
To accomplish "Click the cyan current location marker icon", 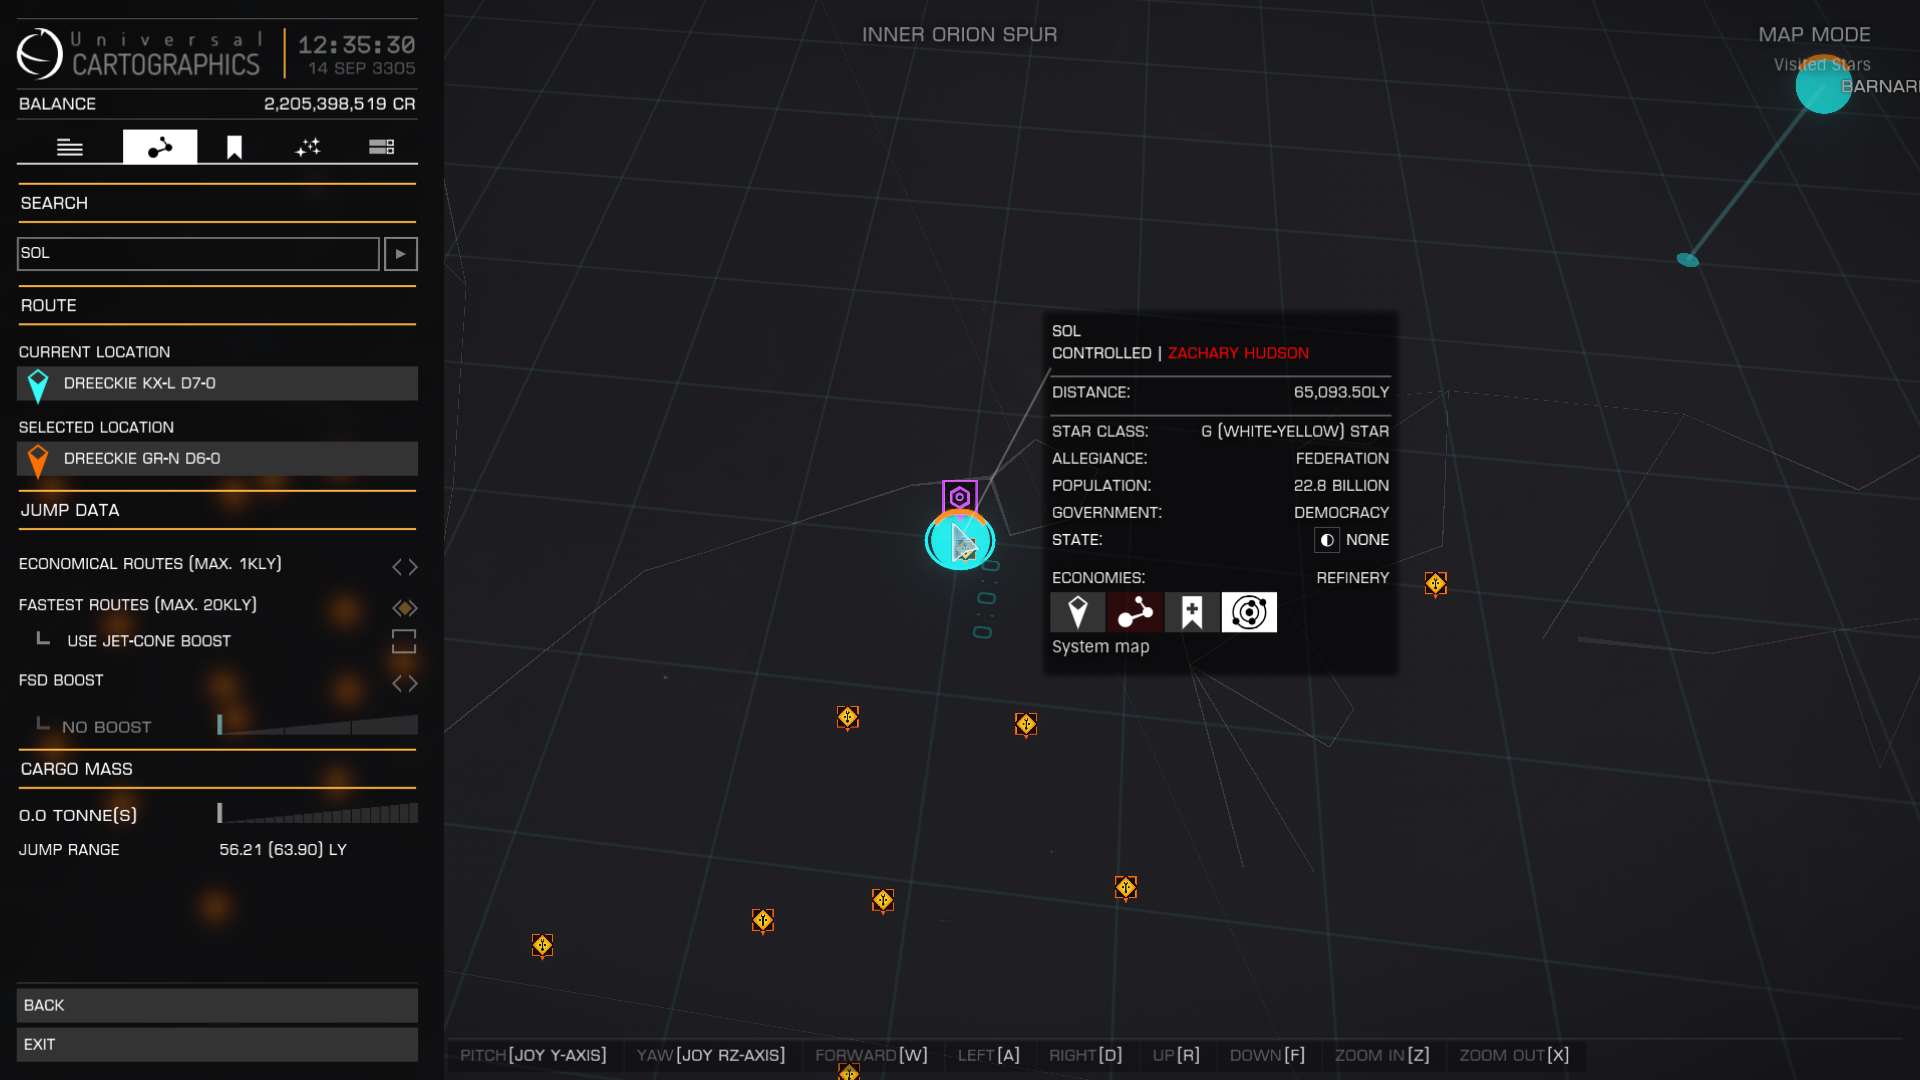I will coord(38,385).
